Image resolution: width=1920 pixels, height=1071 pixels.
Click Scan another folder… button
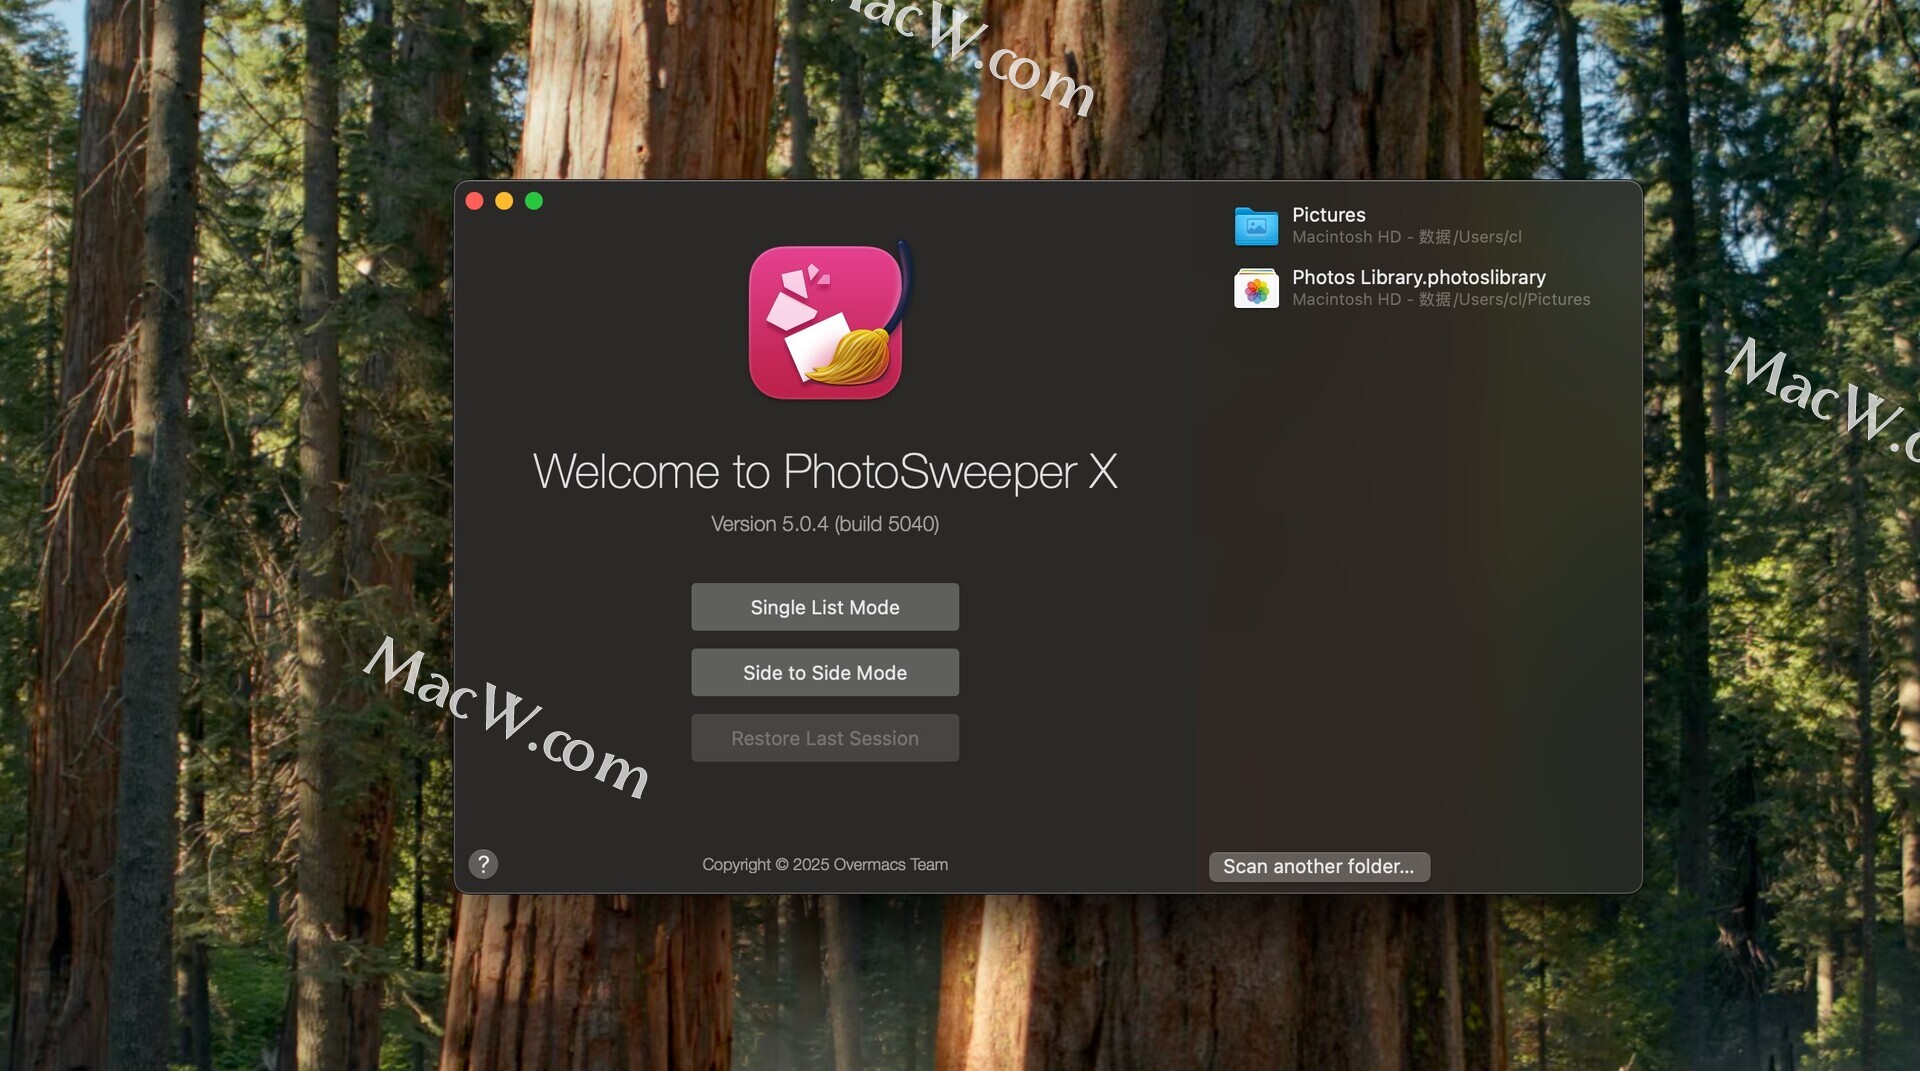tap(1319, 867)
